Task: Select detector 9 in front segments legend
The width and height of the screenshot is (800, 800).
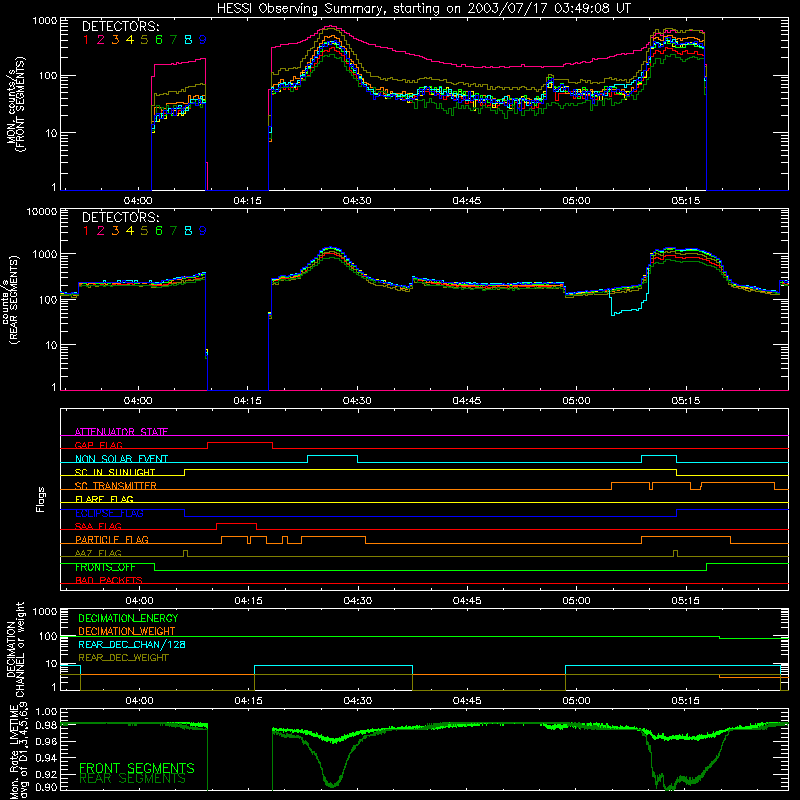Action: tap(203, 40)
